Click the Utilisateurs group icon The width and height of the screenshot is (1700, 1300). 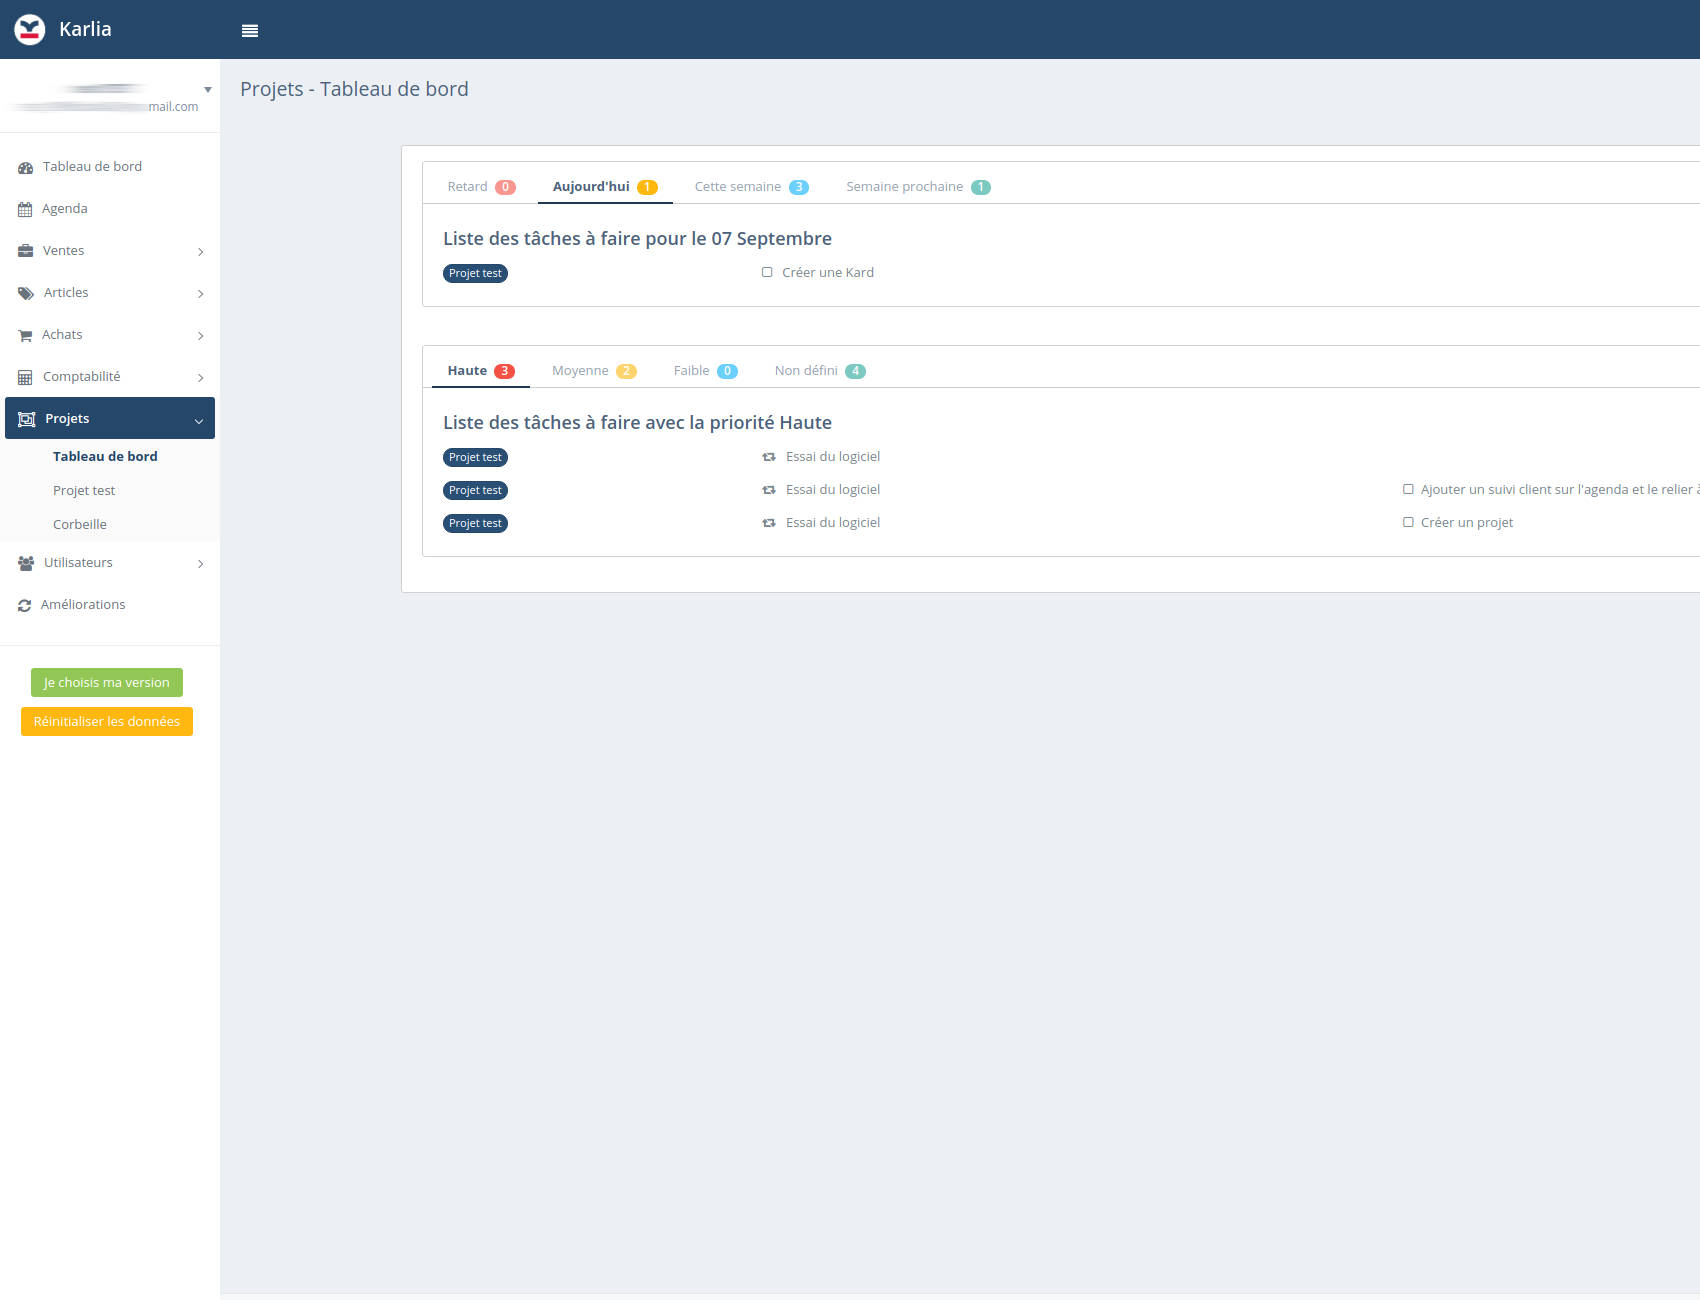[x=26, y=563]
